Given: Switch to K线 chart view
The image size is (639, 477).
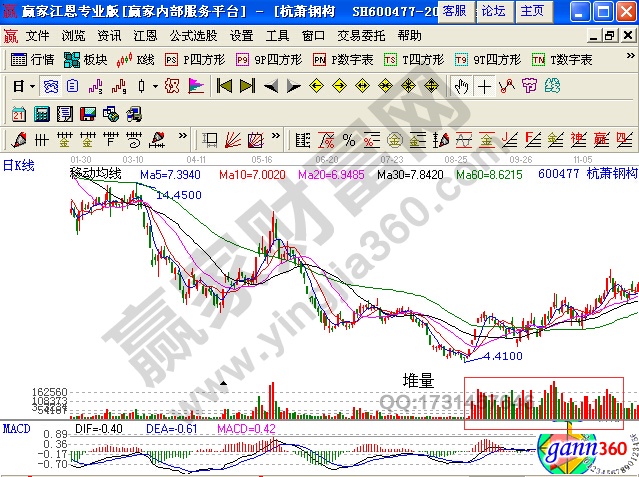Looking at the screenshot, I should [x=138, y=60].
